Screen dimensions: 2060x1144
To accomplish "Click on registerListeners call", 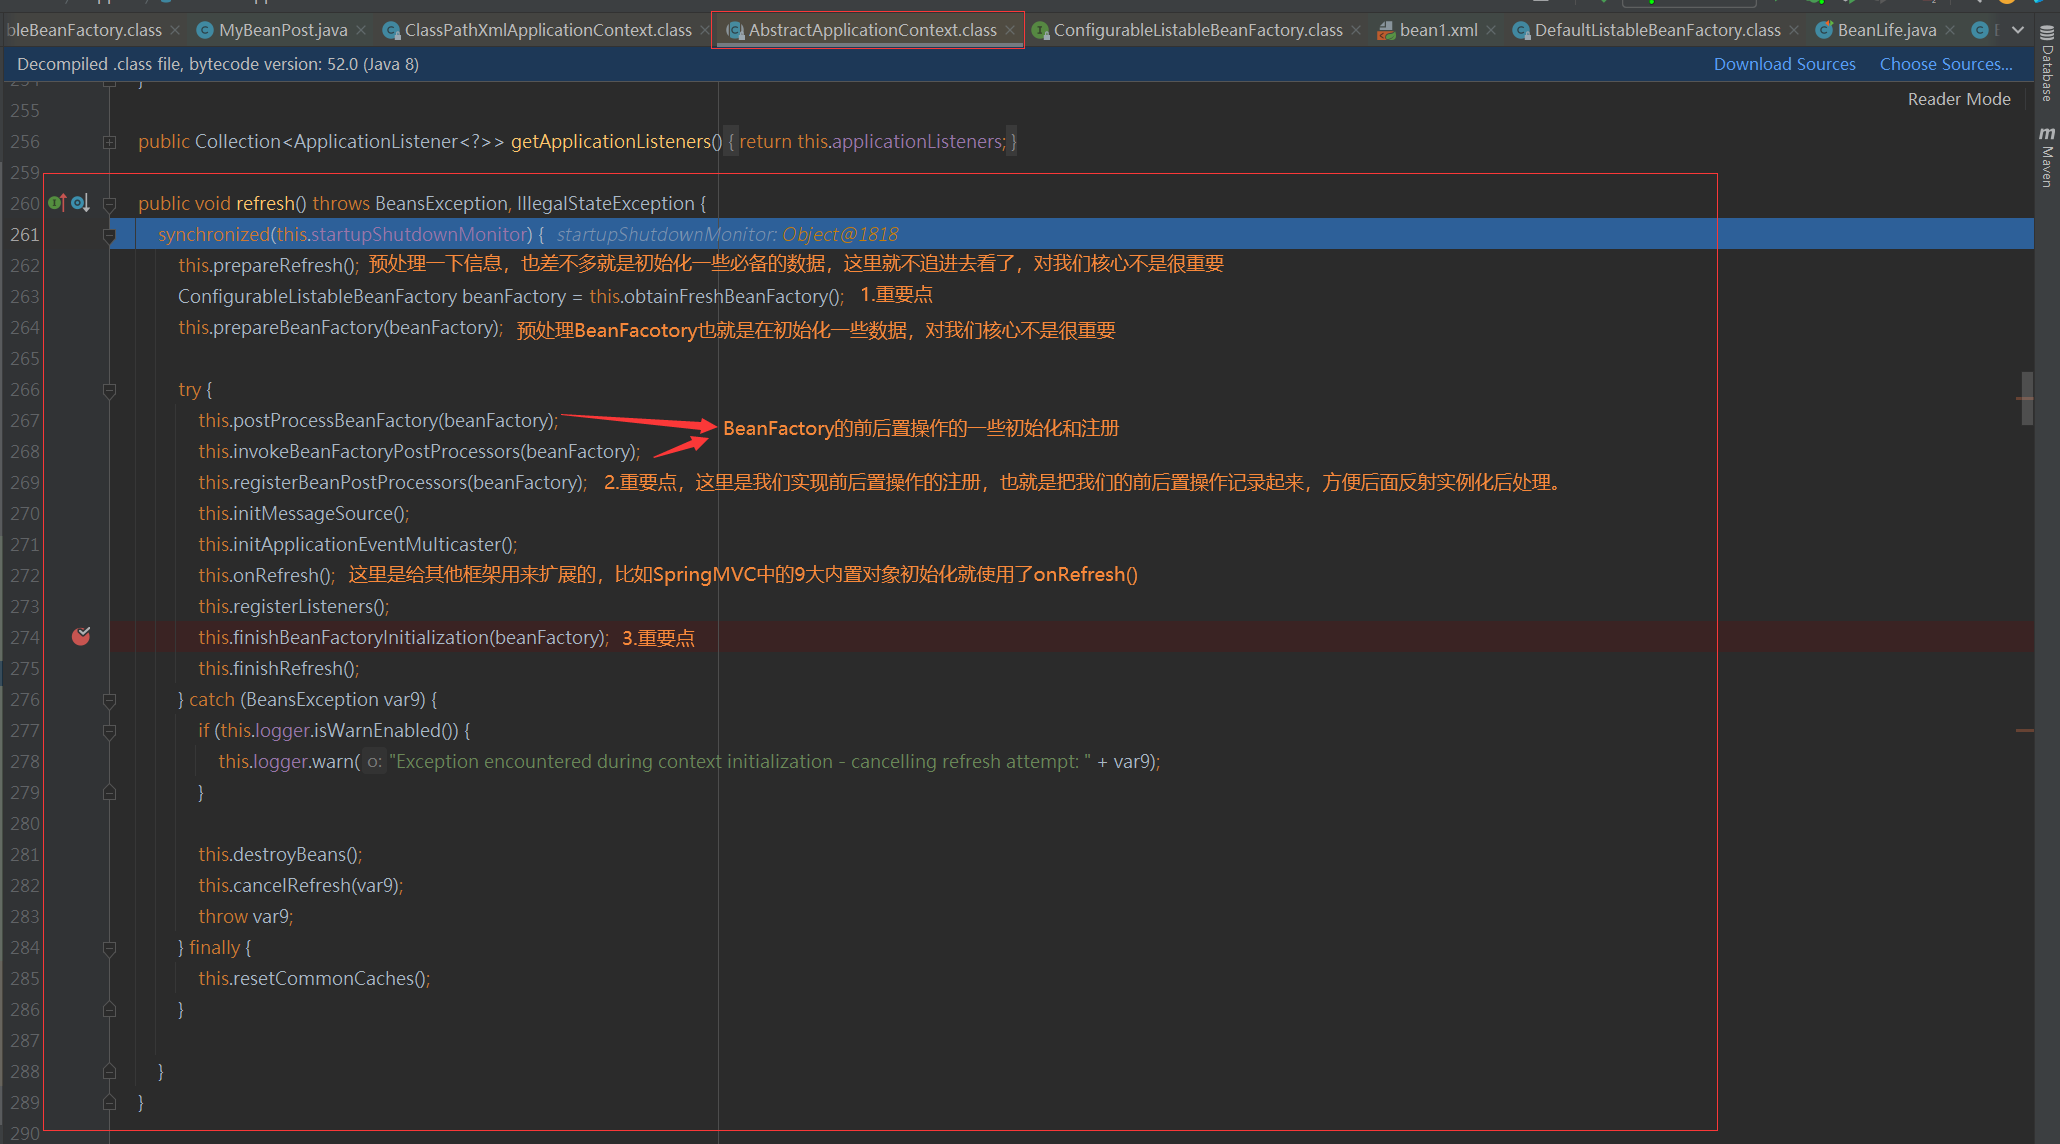I will pos(294,606).
